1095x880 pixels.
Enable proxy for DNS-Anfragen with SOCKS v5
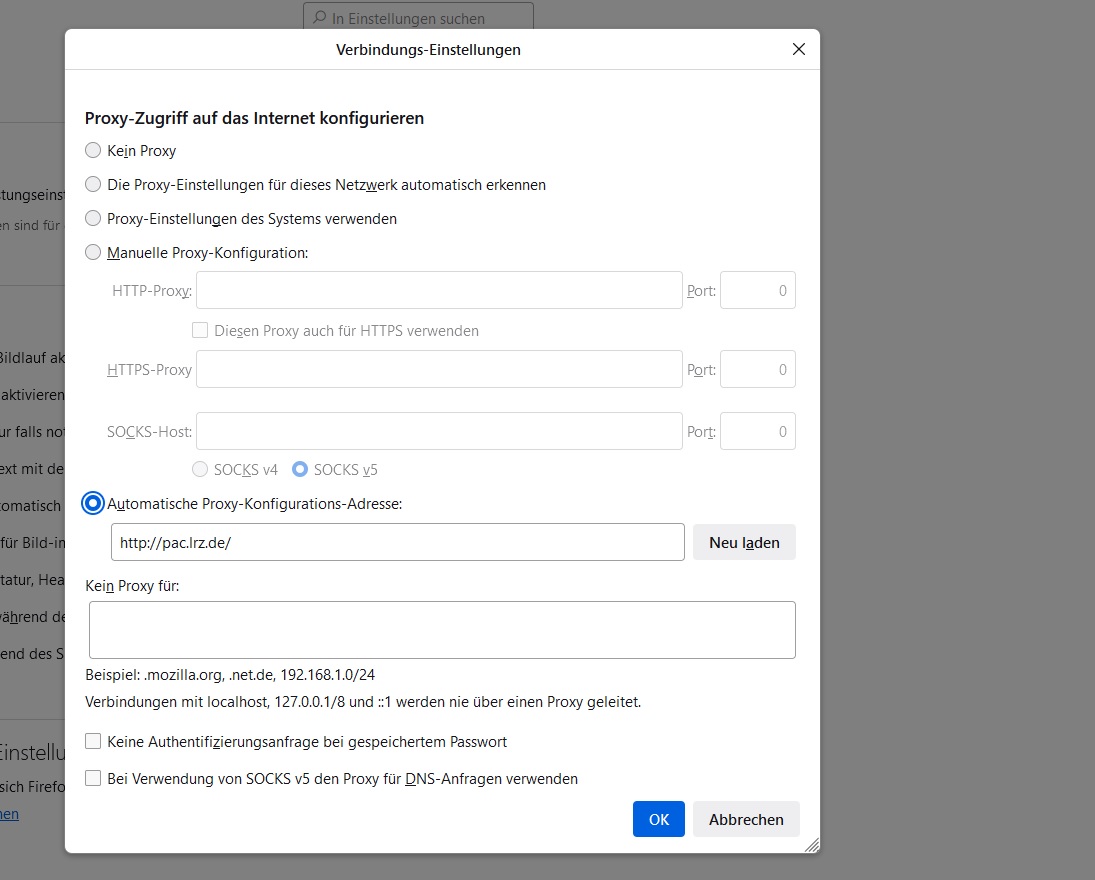[93, 779]
